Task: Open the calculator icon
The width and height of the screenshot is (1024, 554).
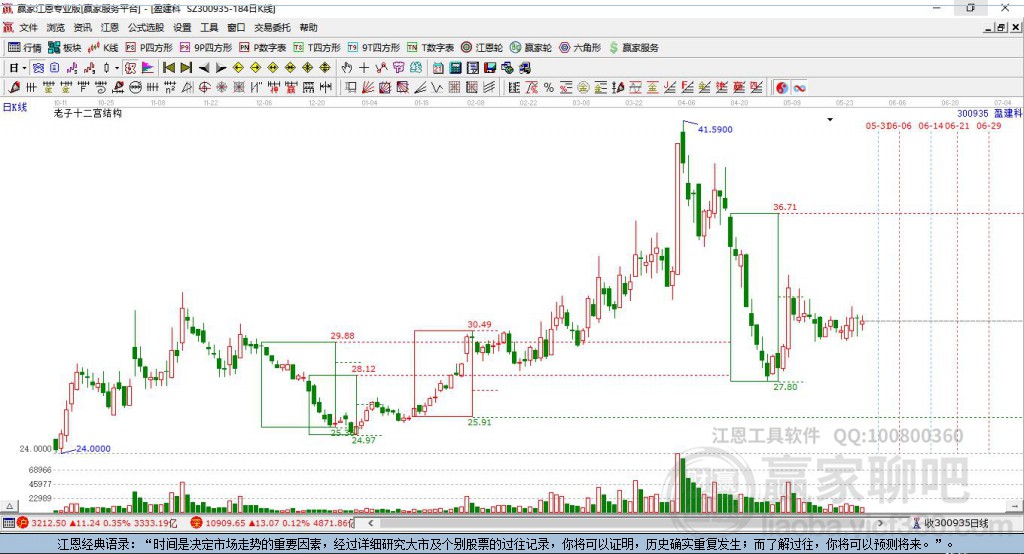Action: [x=455, y=68]
